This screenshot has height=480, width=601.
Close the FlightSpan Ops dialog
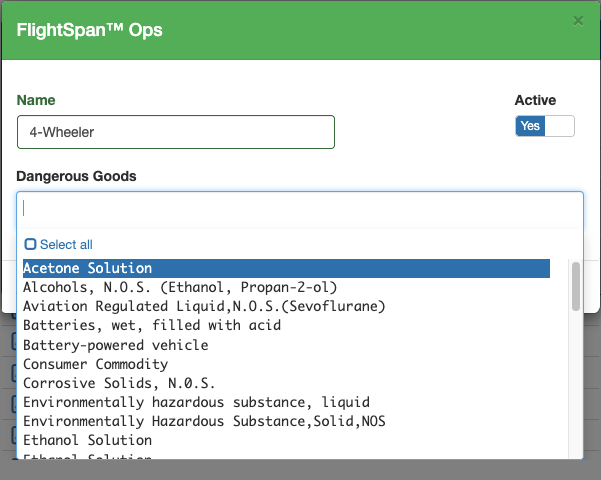[578, 20]
